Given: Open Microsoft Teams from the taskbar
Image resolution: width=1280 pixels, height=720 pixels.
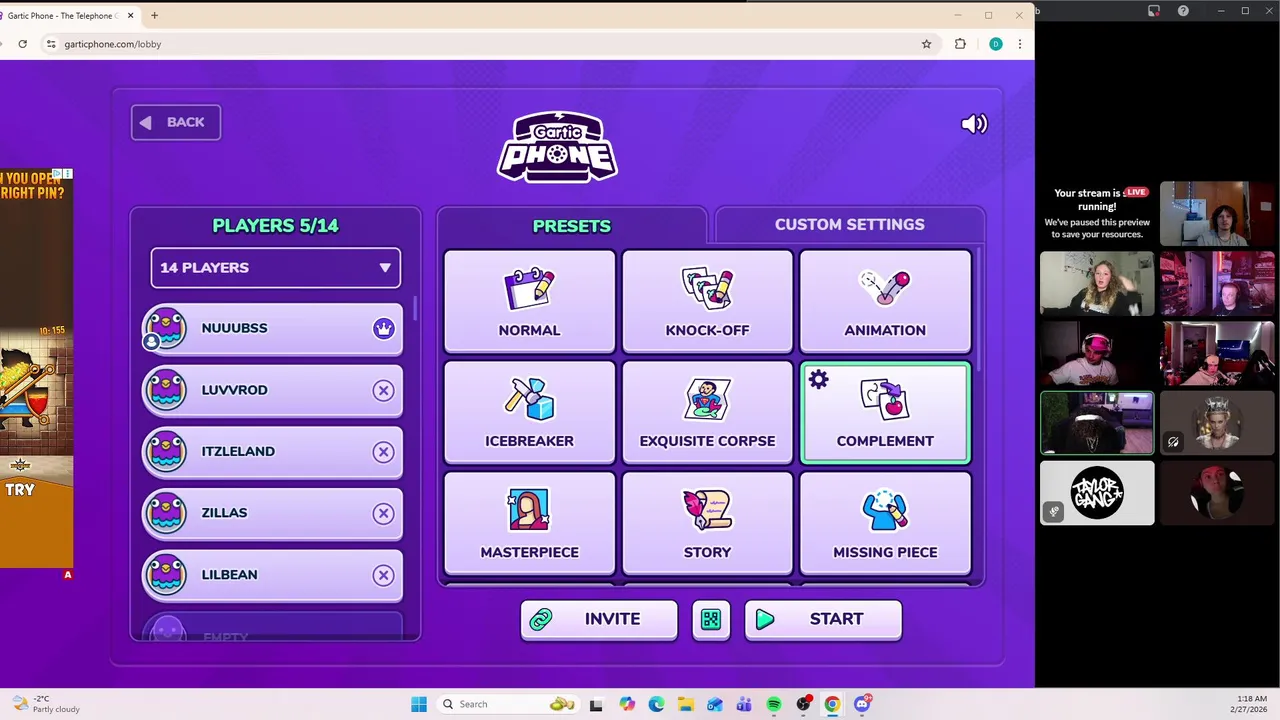Looking at the screenshot, I should [744, 704].
